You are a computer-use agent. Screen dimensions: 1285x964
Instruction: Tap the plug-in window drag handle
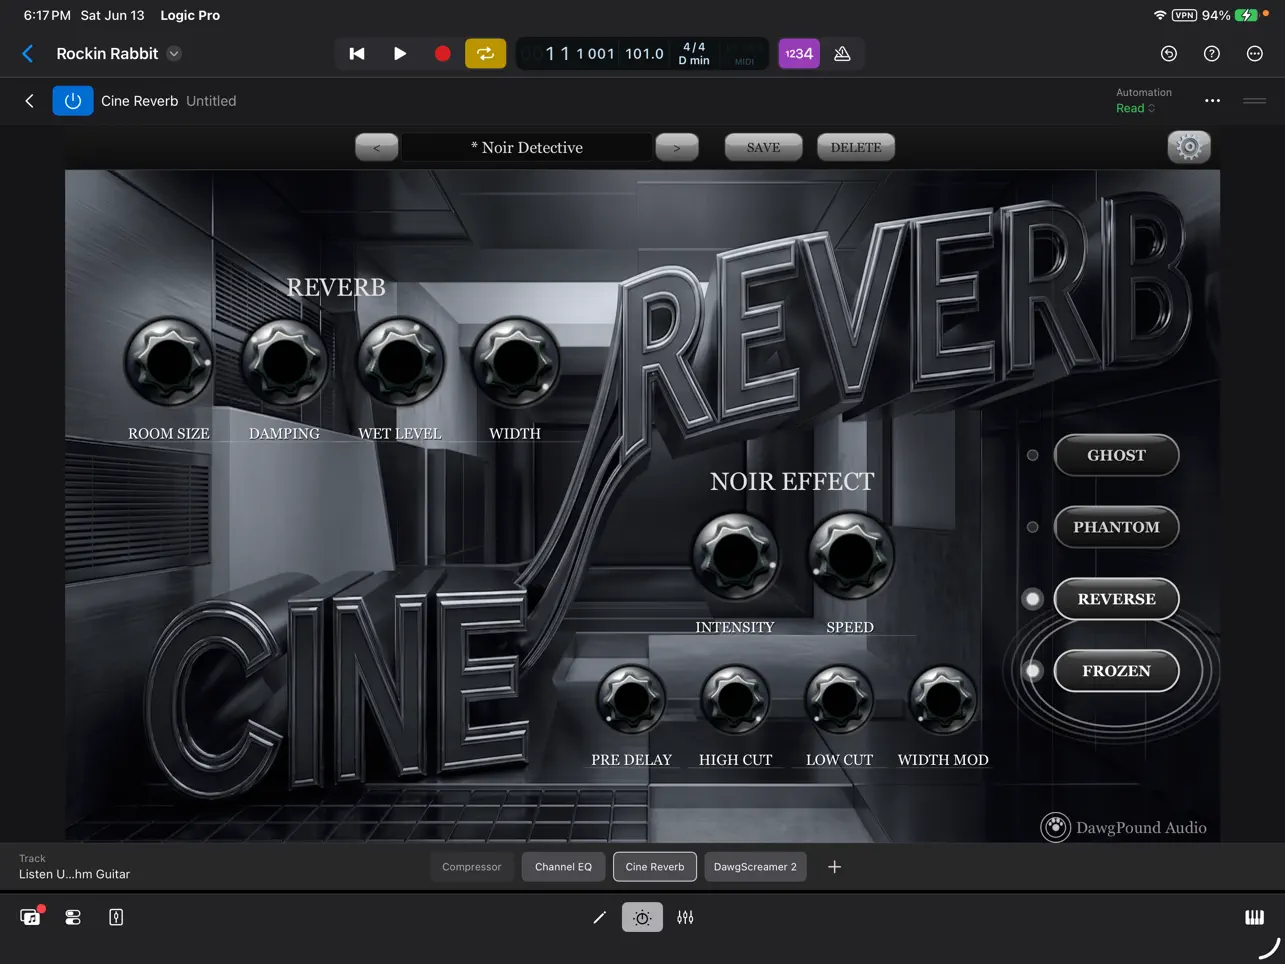pos(1255,101)
